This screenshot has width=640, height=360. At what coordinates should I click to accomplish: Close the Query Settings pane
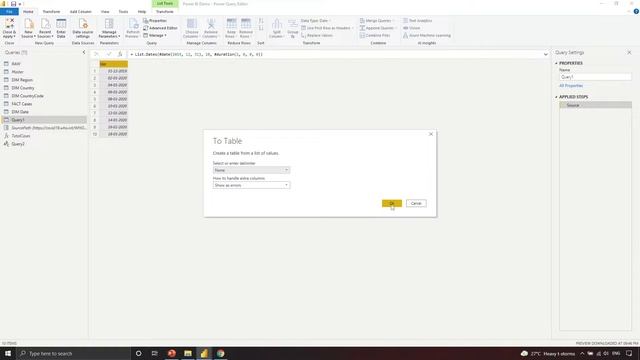point(629,52)
